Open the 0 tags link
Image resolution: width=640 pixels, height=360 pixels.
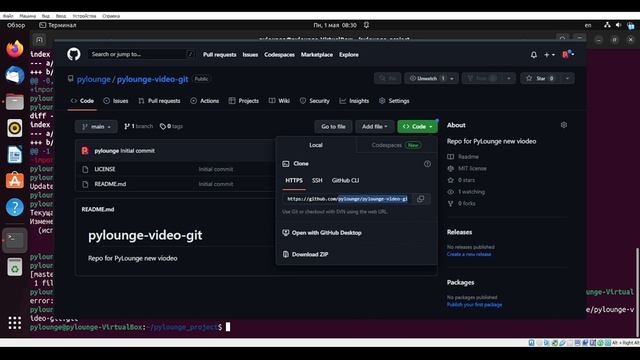click(171, 127)
